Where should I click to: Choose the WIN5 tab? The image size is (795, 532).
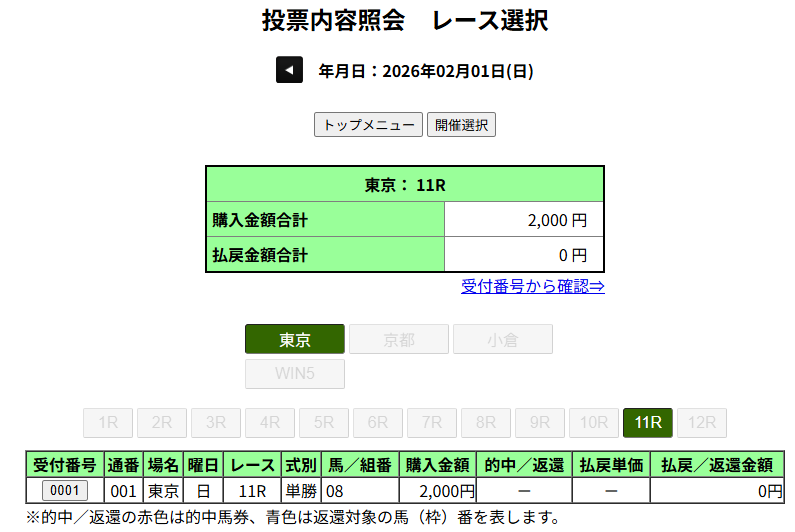pyautogui.click(x=295, y=374)
